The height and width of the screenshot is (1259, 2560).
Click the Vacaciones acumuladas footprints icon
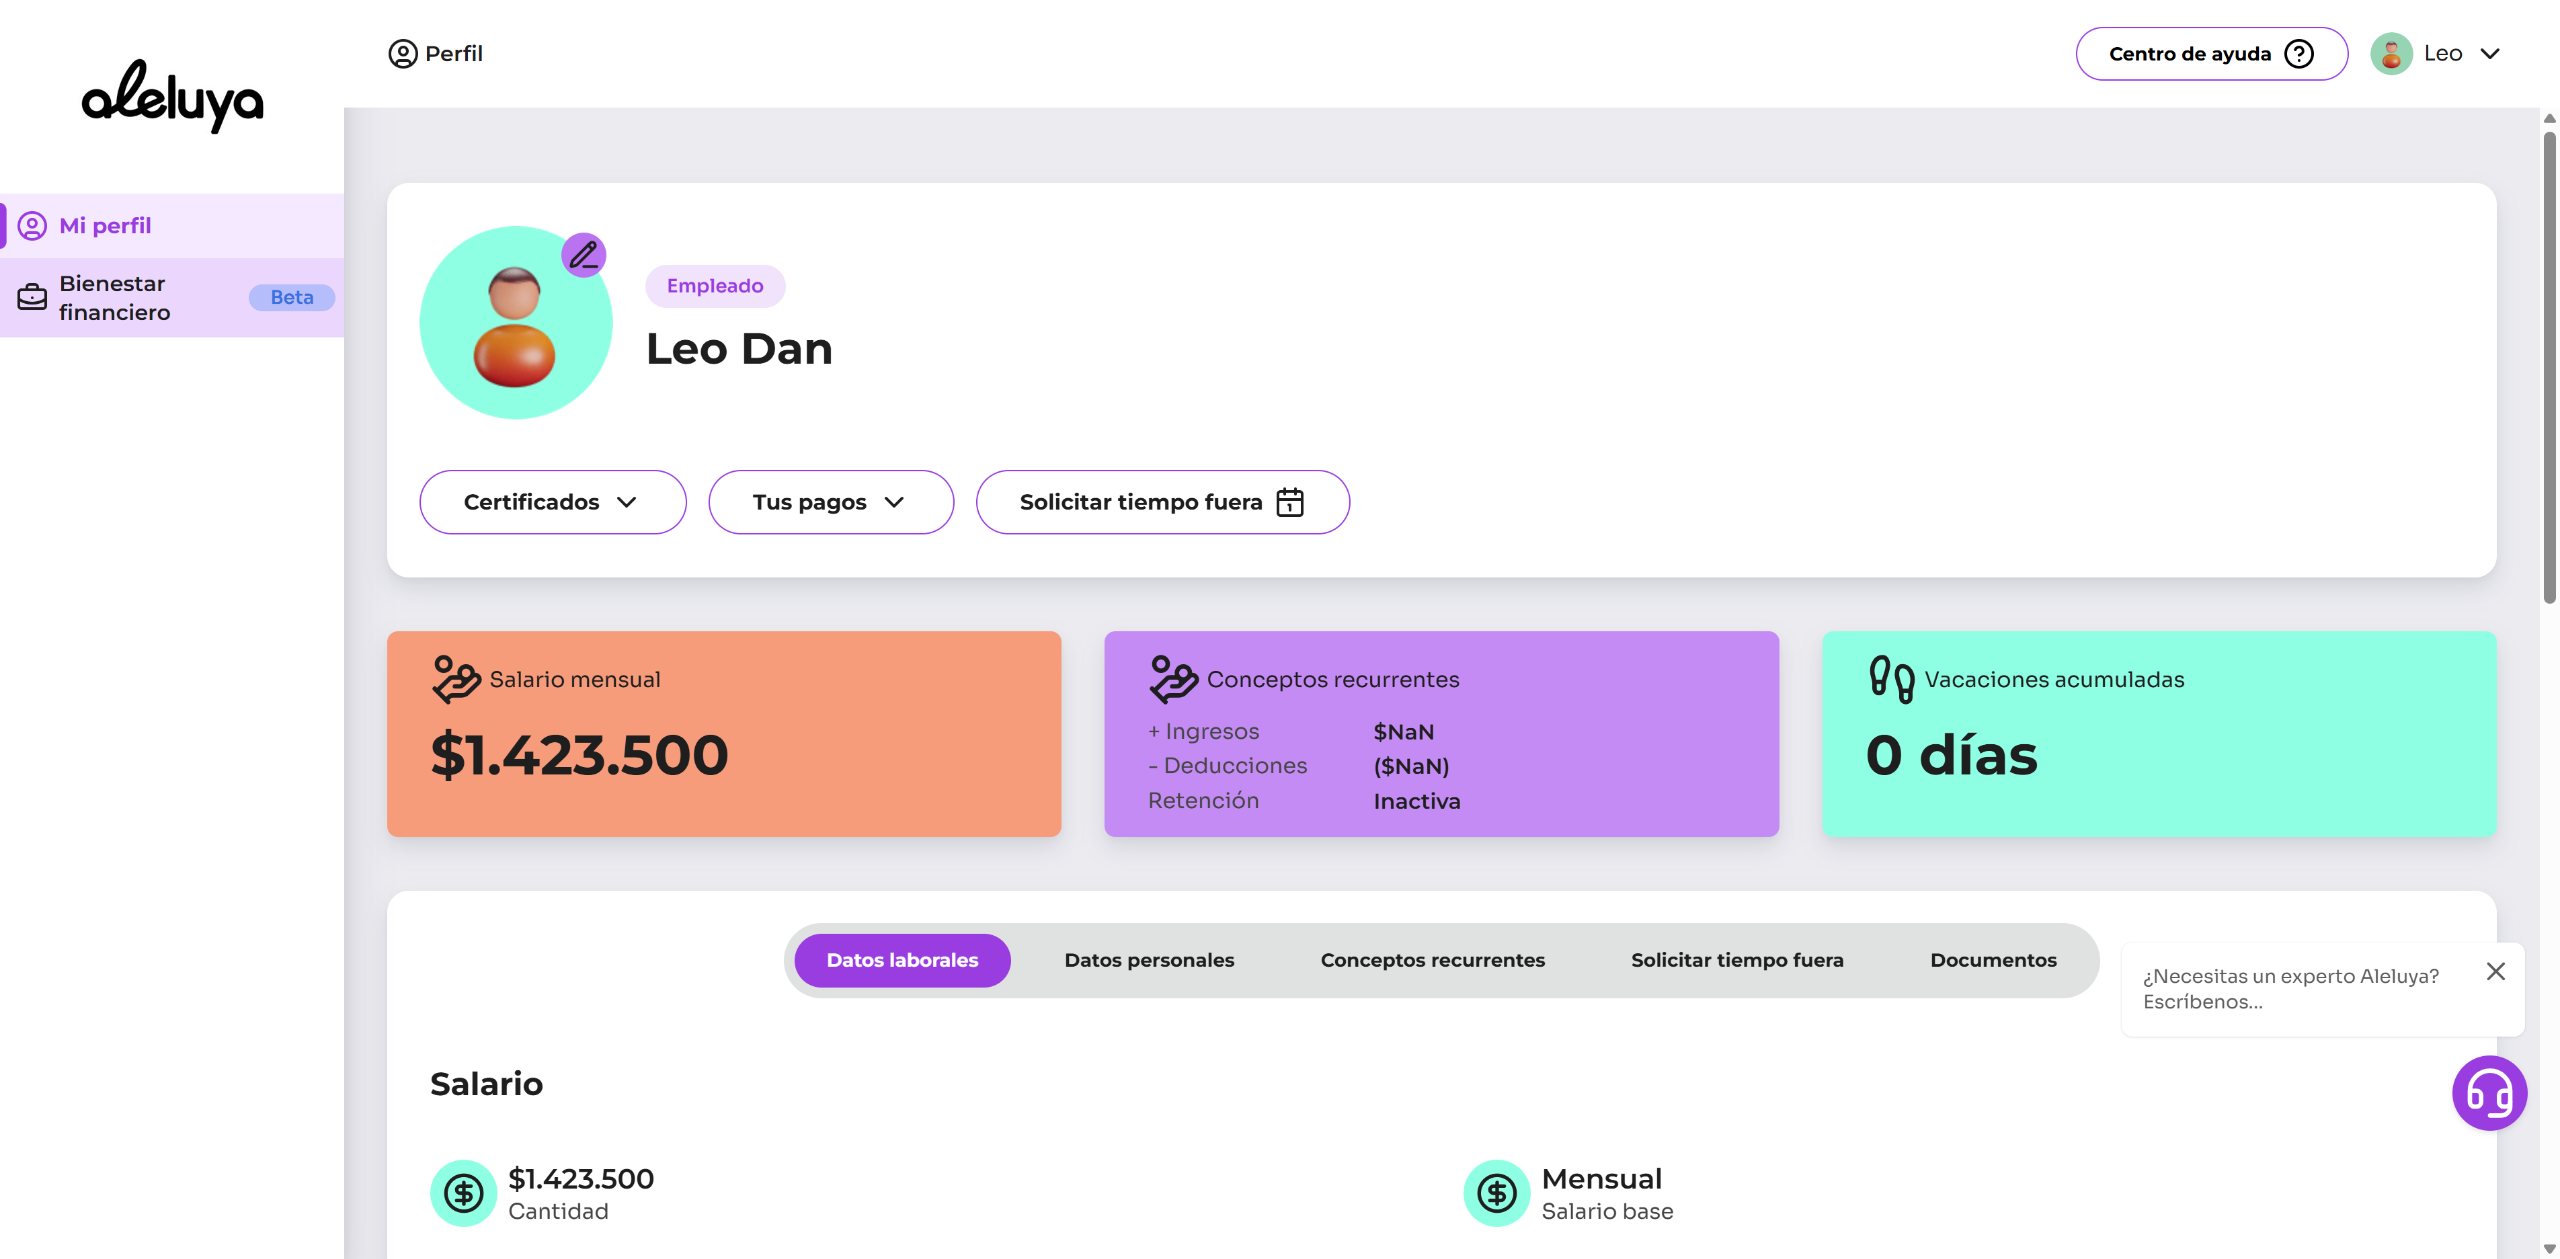pos(1891,679)
